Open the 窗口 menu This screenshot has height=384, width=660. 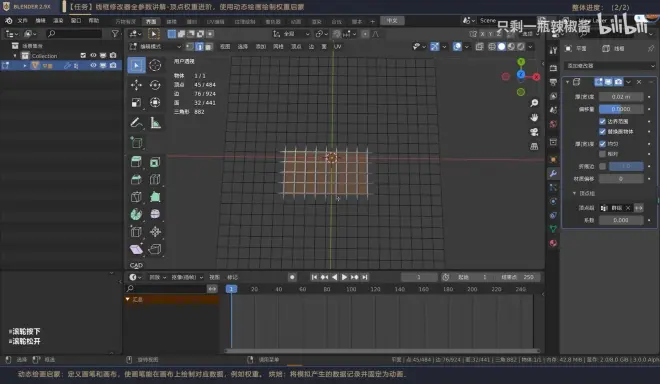[76, 21]
